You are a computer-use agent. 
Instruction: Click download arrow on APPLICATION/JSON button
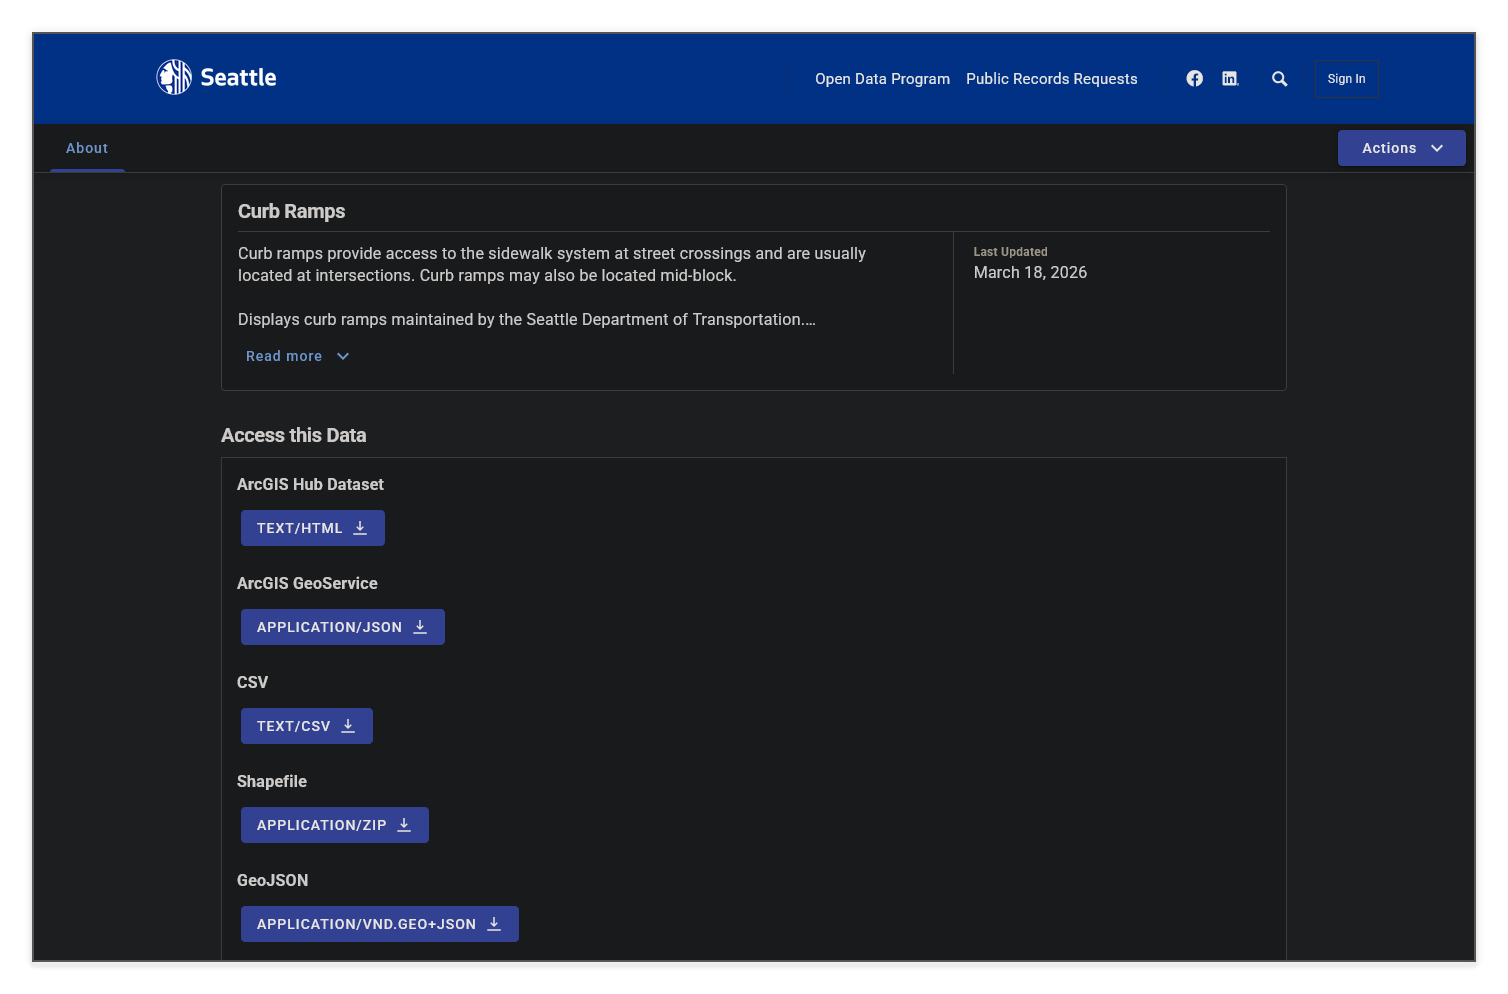pos(420,627)
